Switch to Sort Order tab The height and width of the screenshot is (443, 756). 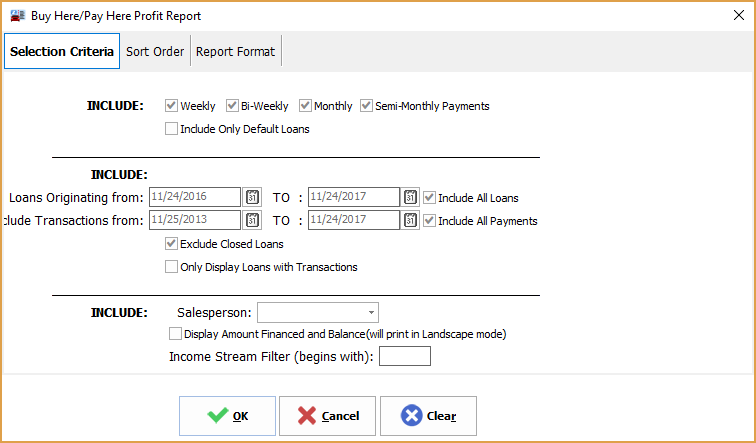point(155,52)
